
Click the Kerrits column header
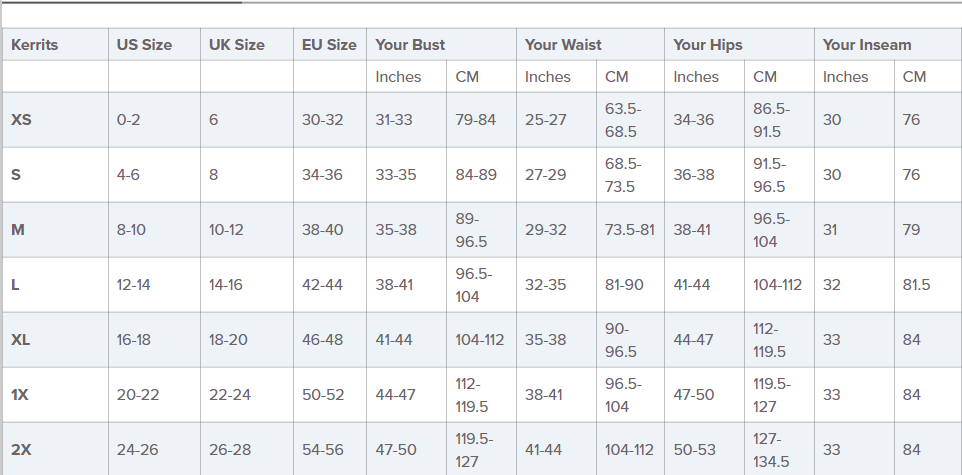35,45
